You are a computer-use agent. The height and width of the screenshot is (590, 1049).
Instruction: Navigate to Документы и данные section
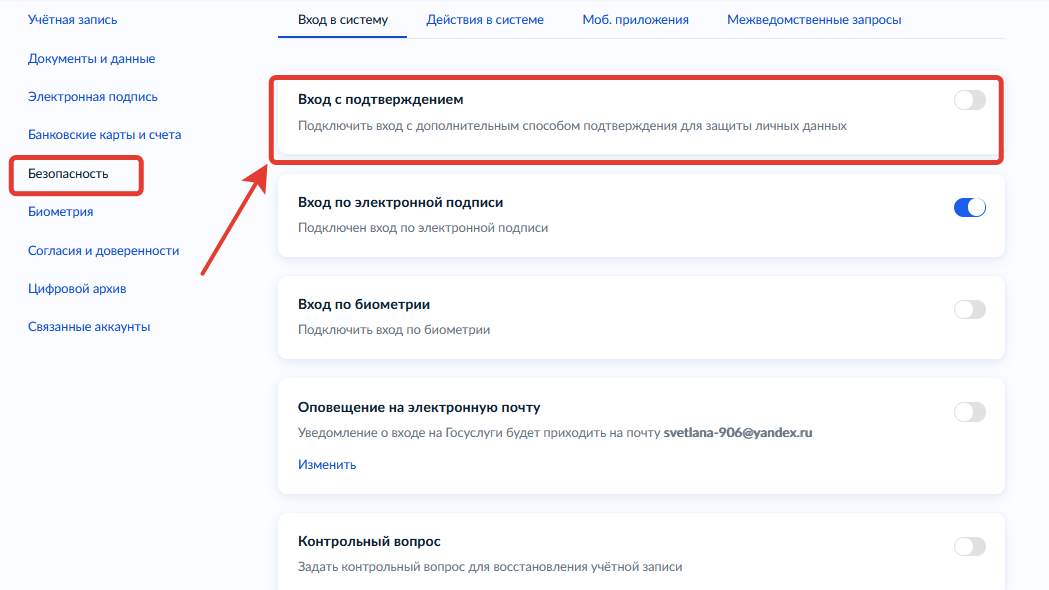click(x=91, y=59)
